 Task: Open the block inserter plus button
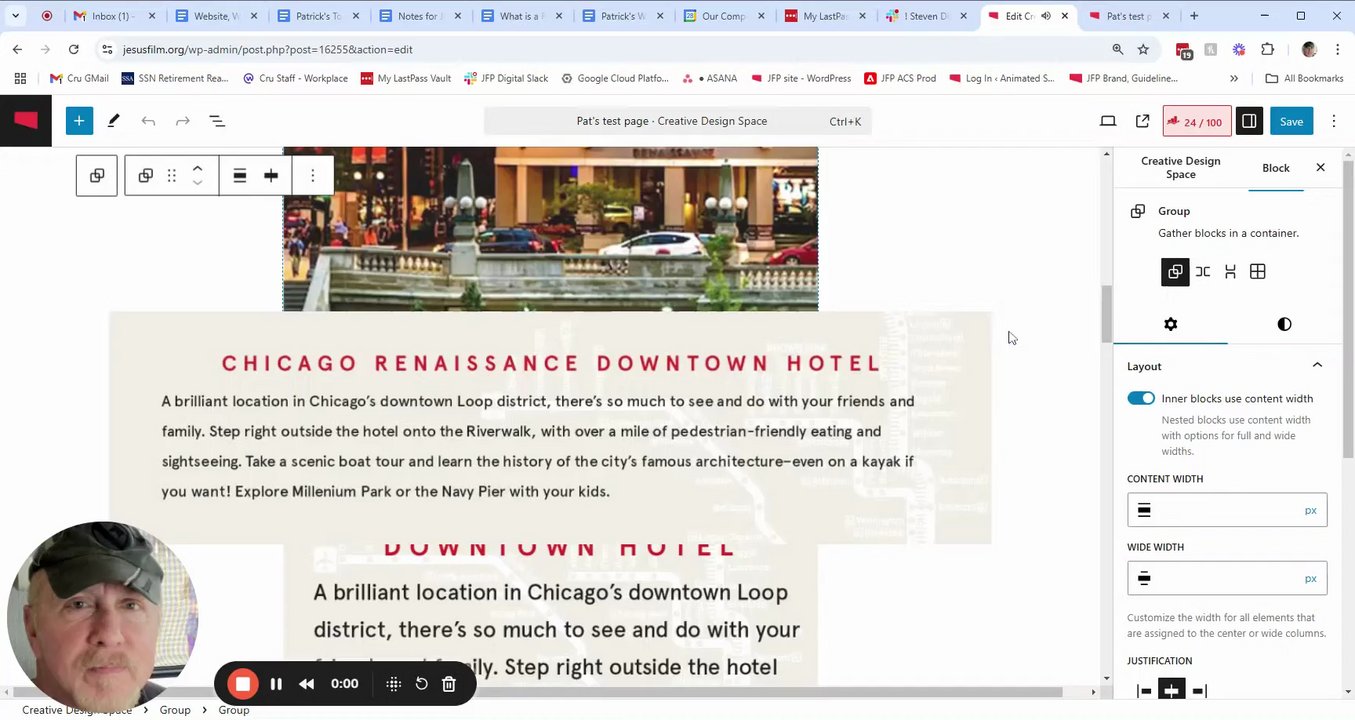click(79, 121)
